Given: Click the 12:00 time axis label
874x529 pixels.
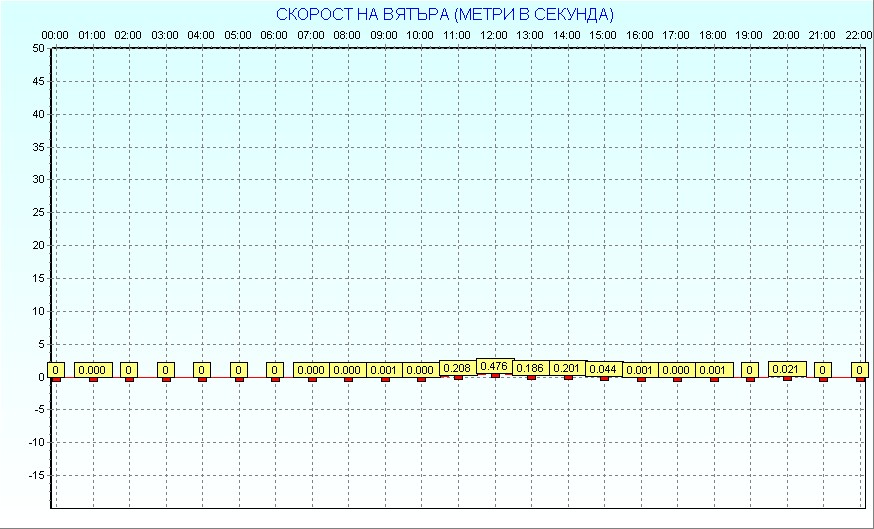Looking at the screenshot, I should point(493,35).
